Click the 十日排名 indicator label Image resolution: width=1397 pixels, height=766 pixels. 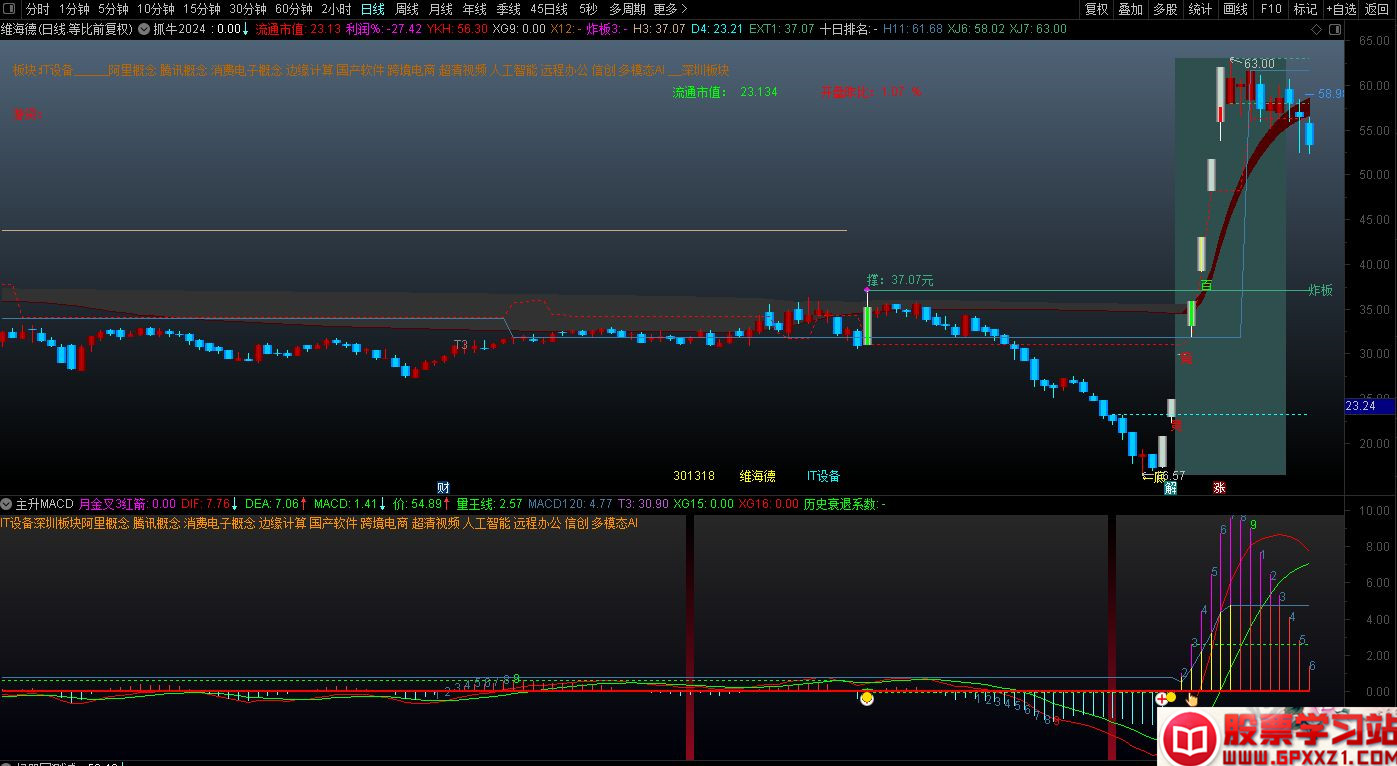(848, 29)
